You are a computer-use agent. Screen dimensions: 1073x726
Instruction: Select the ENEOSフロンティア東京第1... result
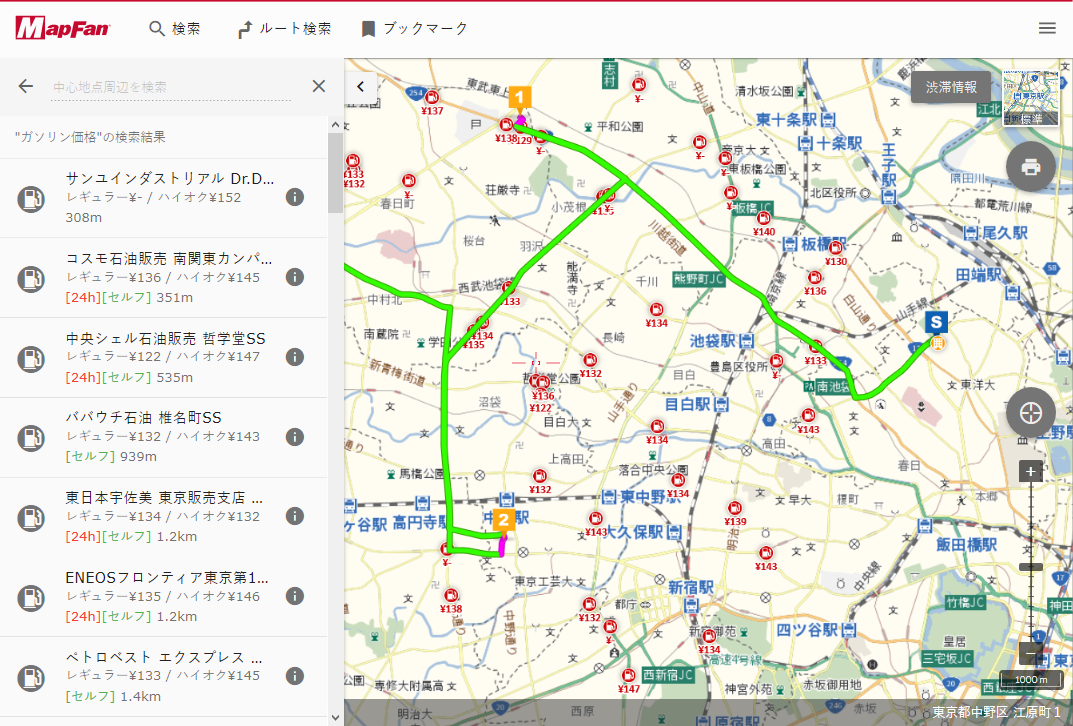pyautogui.click(x=164, y=597)
